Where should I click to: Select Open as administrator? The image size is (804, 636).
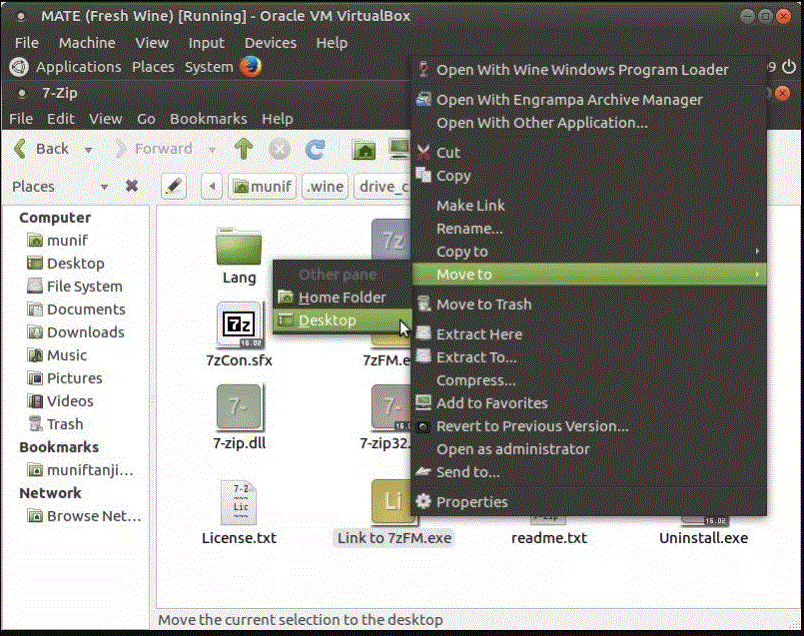pos(589,449)
